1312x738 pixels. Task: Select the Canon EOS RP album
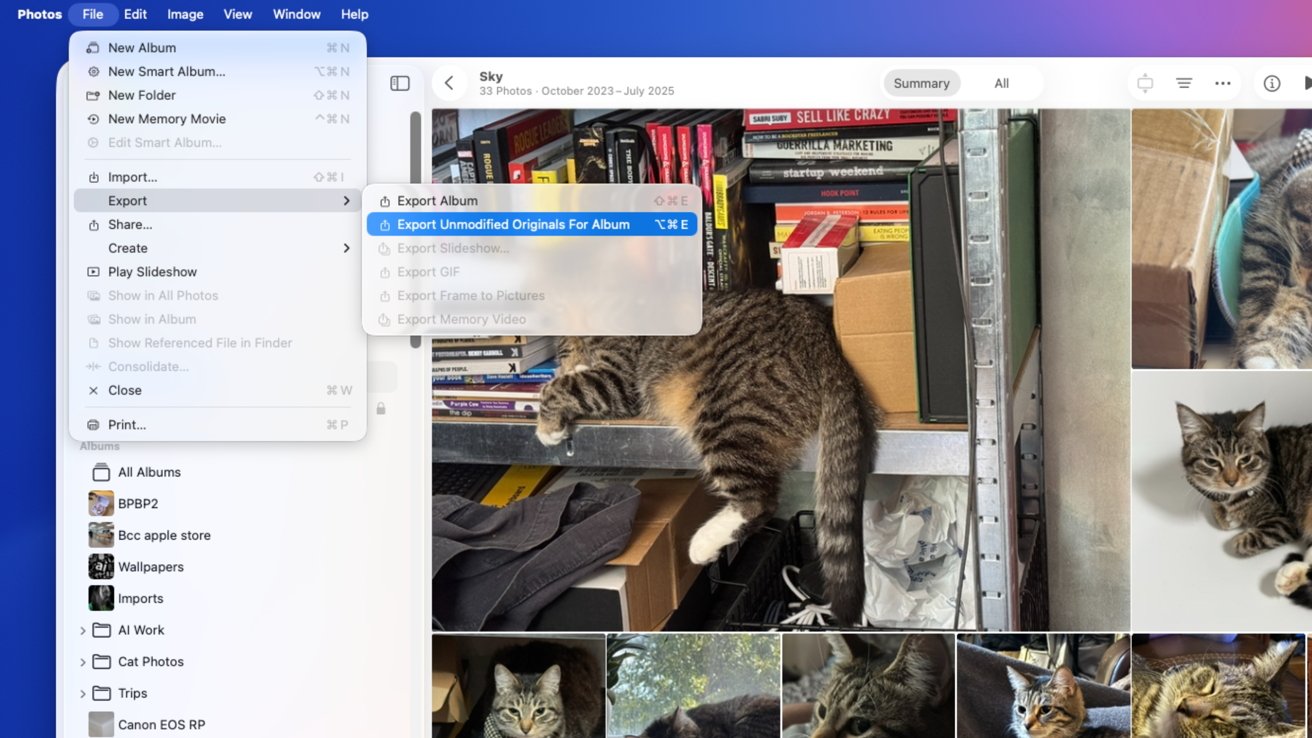coord(160,725)
